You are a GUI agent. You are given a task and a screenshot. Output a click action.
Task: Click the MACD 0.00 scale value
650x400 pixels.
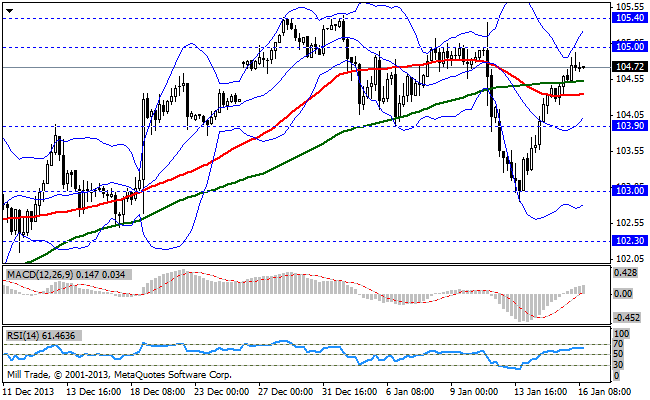[x=623, y=294]
